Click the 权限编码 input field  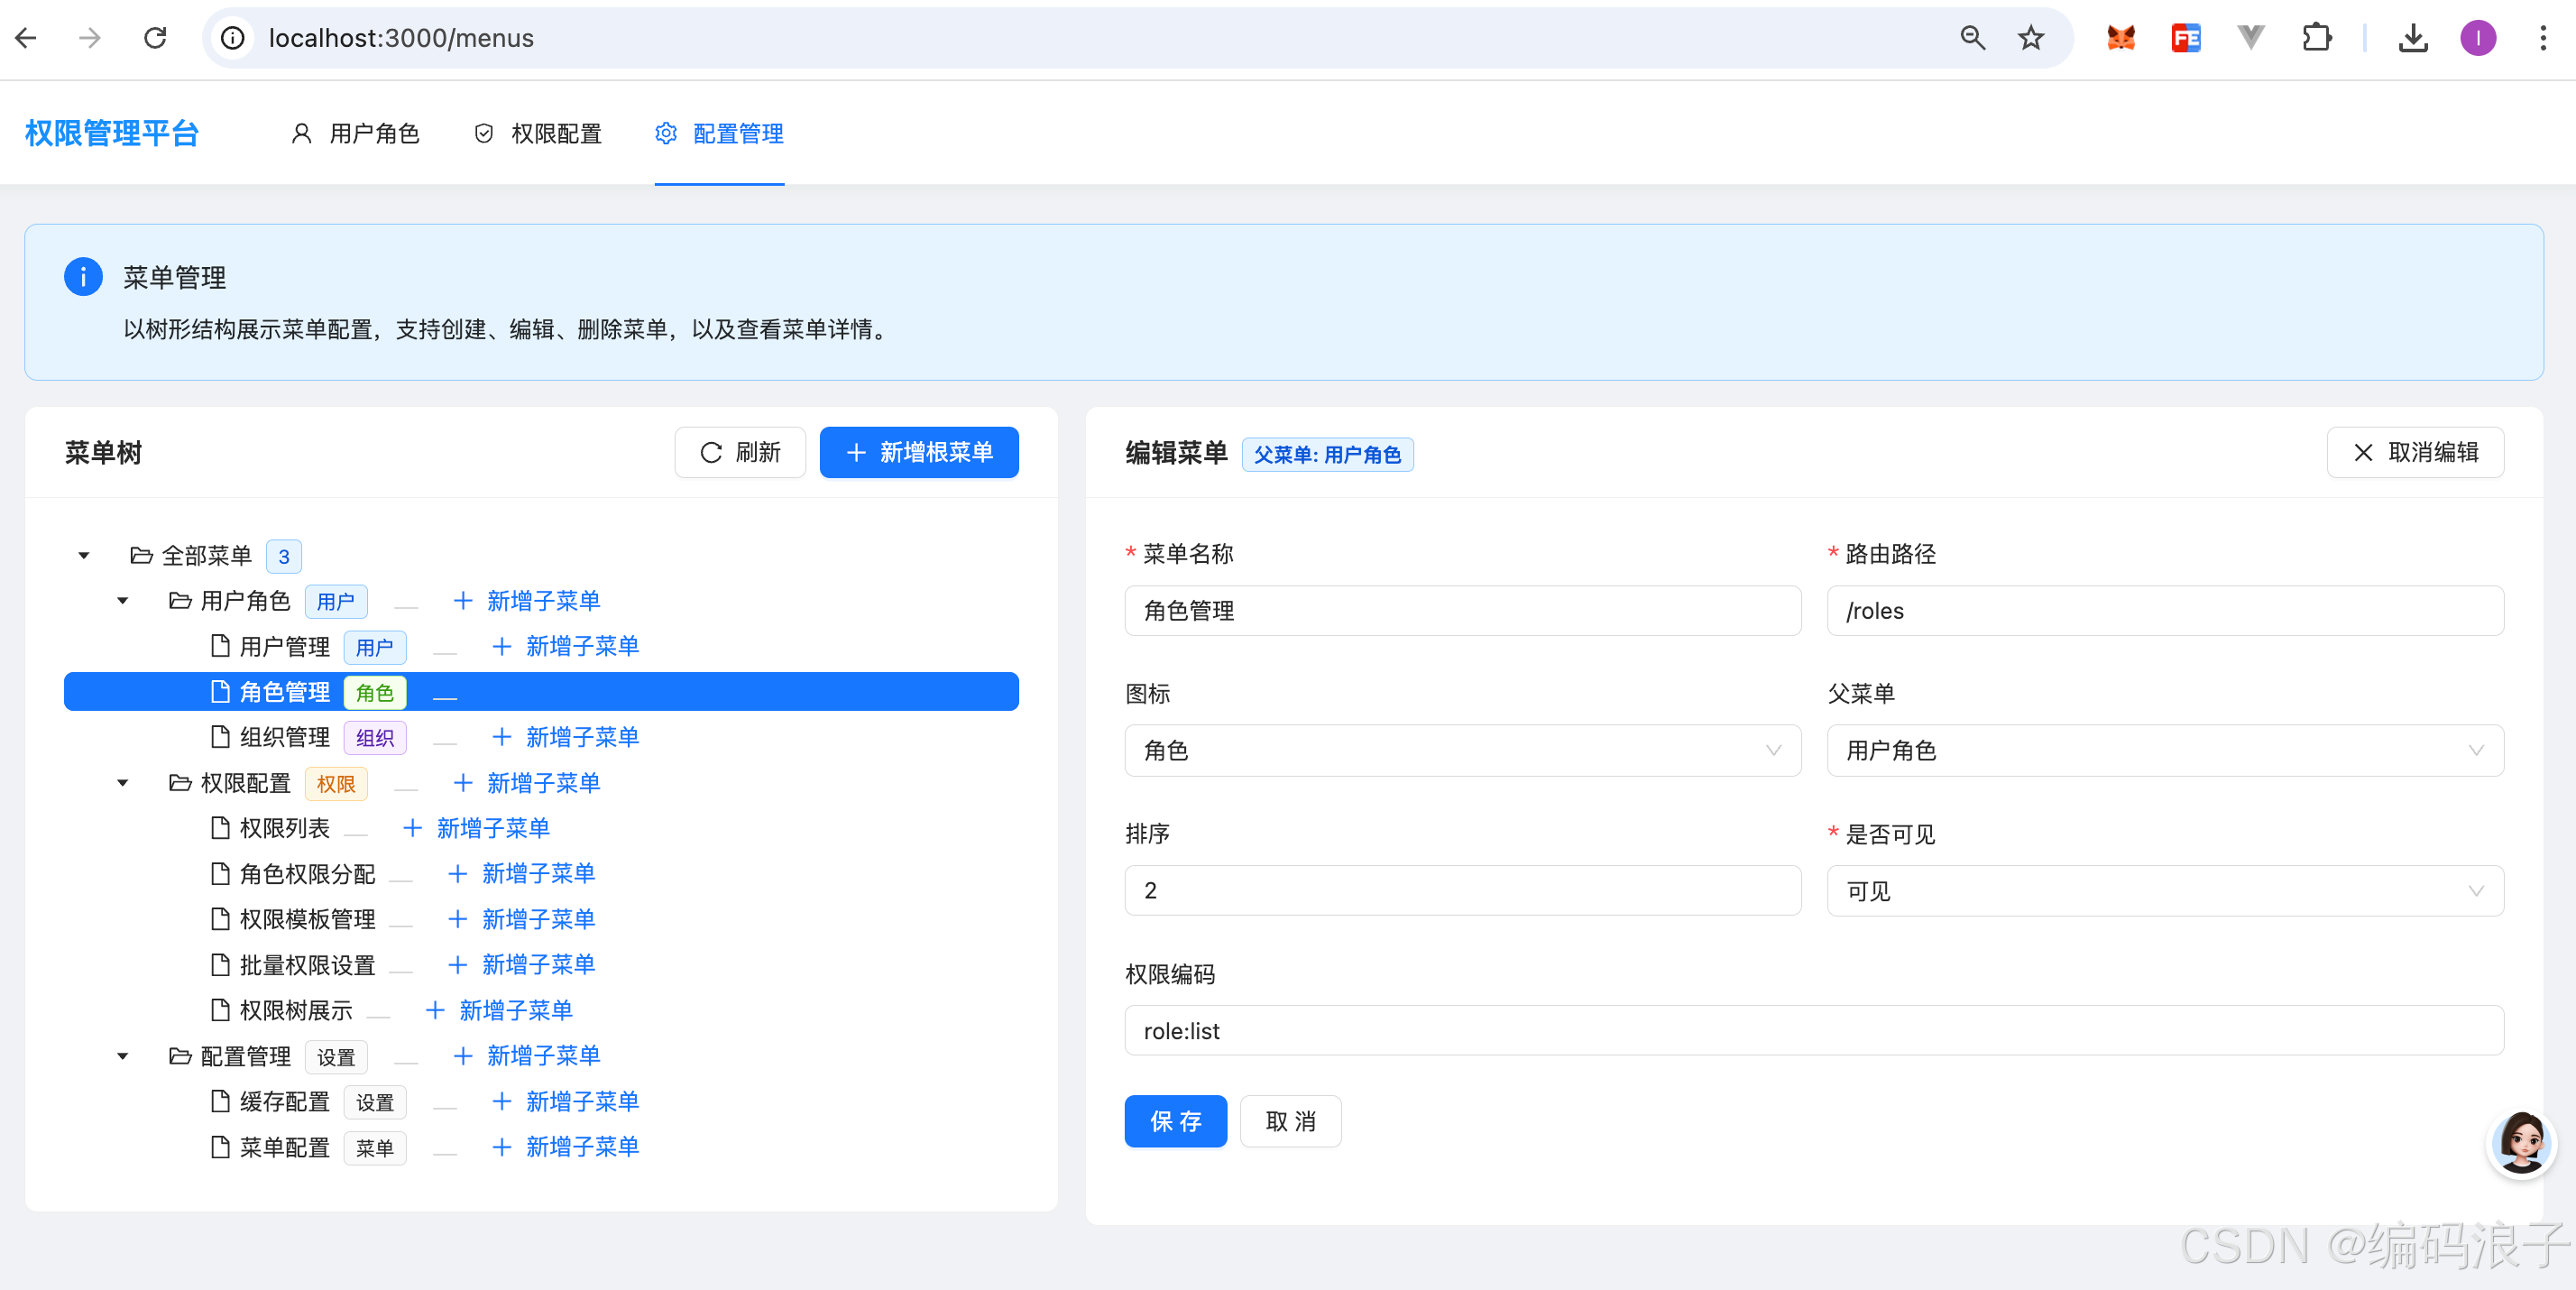click(x=1813, y=1031)
